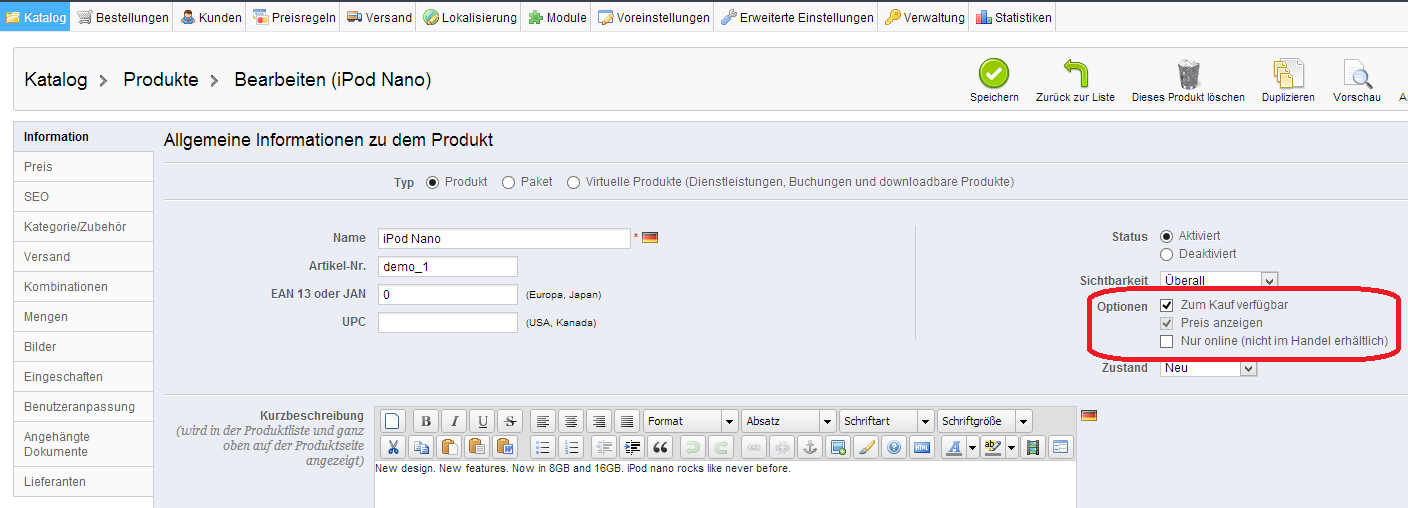This screenshot has height=508, width=1408.
Task: Click the Dieses Produkt löschen trash icon
Action: point(1188,73)
